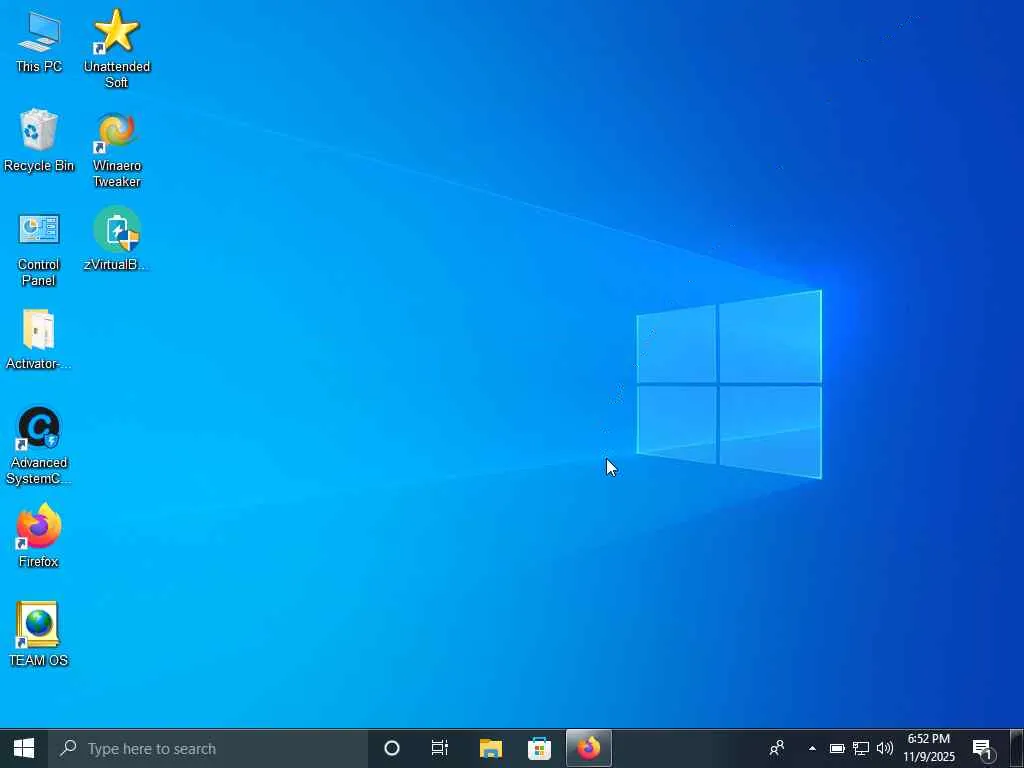Select the Recycle Bin icon
The height and width of the screenshot is (768, 1024).
[39, 140]
